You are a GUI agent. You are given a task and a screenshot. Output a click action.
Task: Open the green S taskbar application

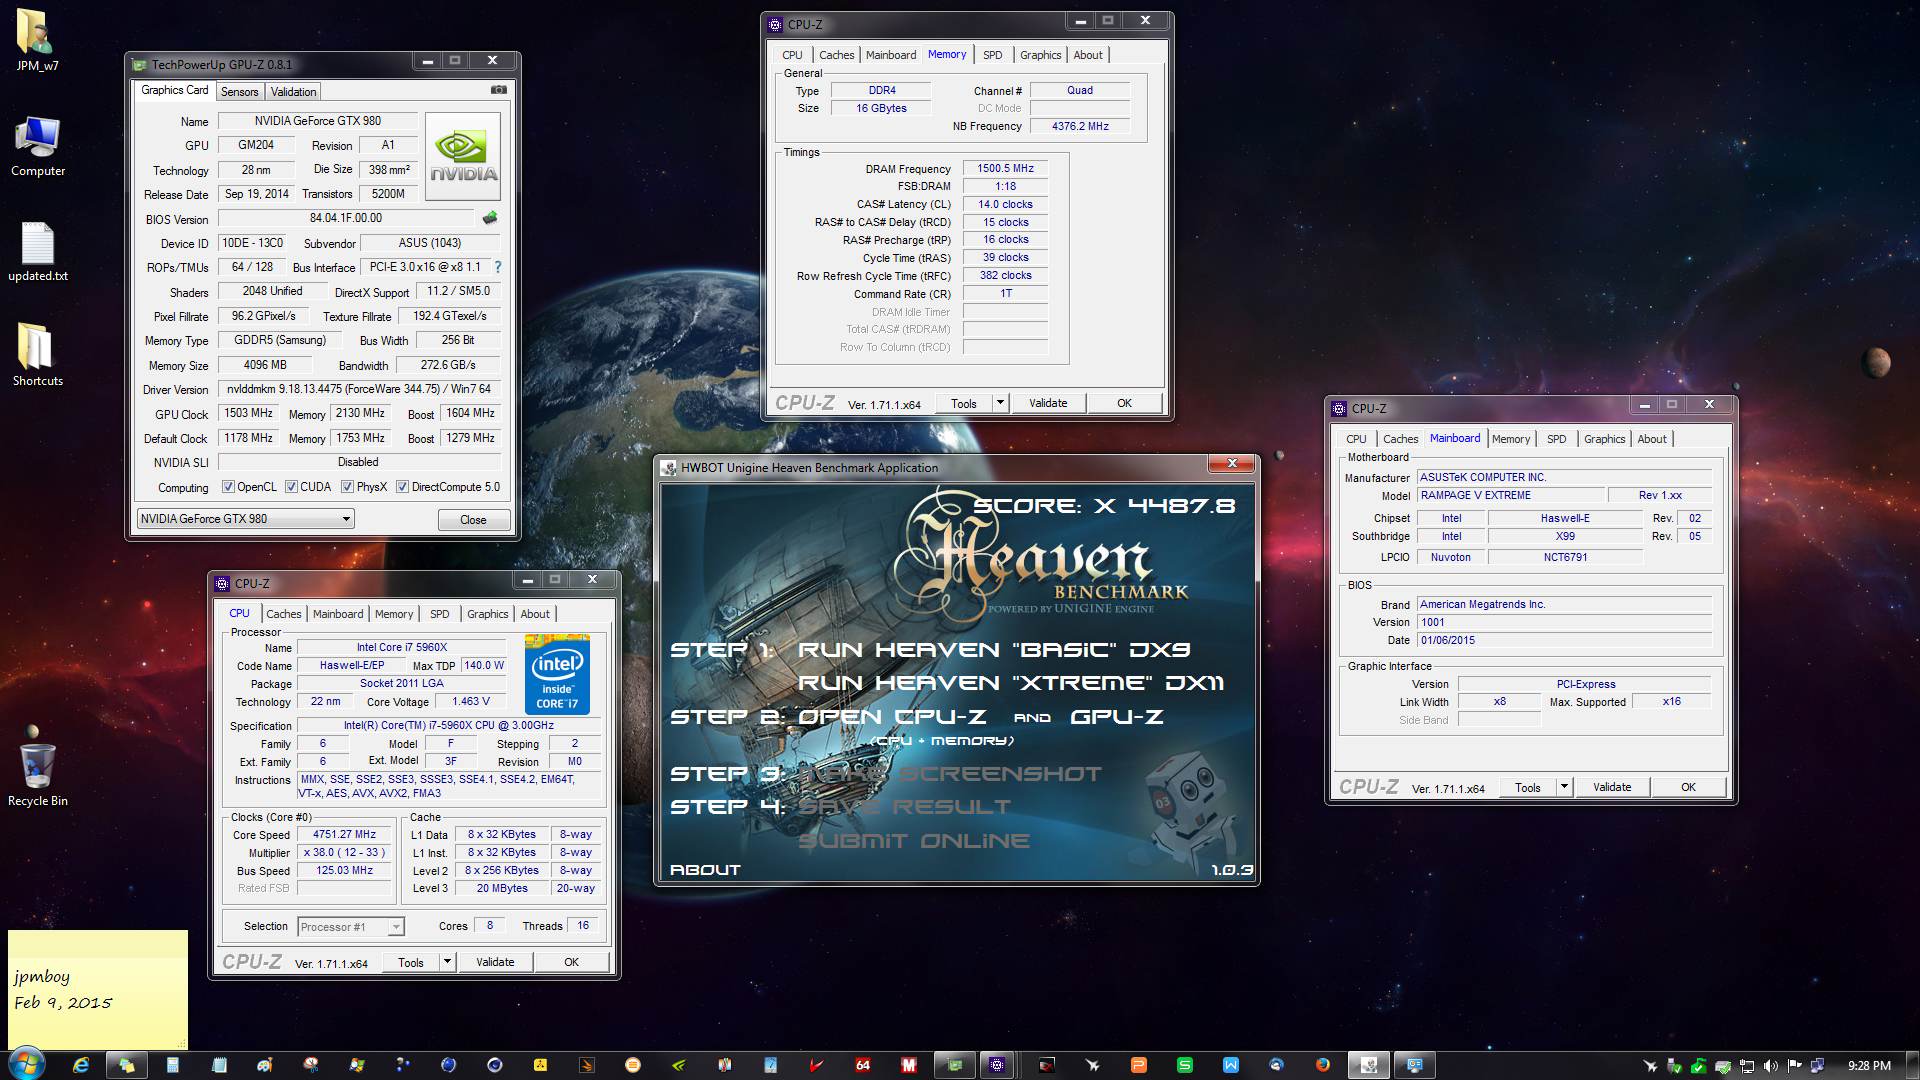pyautogui.click(x=1185, y=1065)
